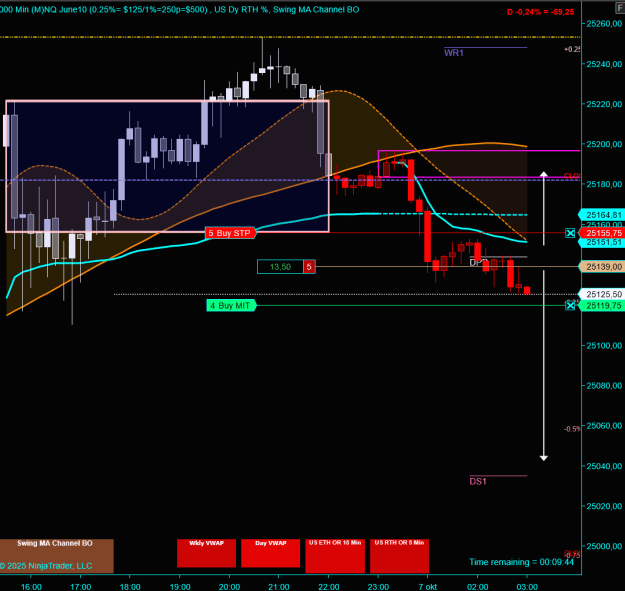Select the red '5 Buy STP' order flag
This screenshot has width=625, height=591.
tap(230, 233)
